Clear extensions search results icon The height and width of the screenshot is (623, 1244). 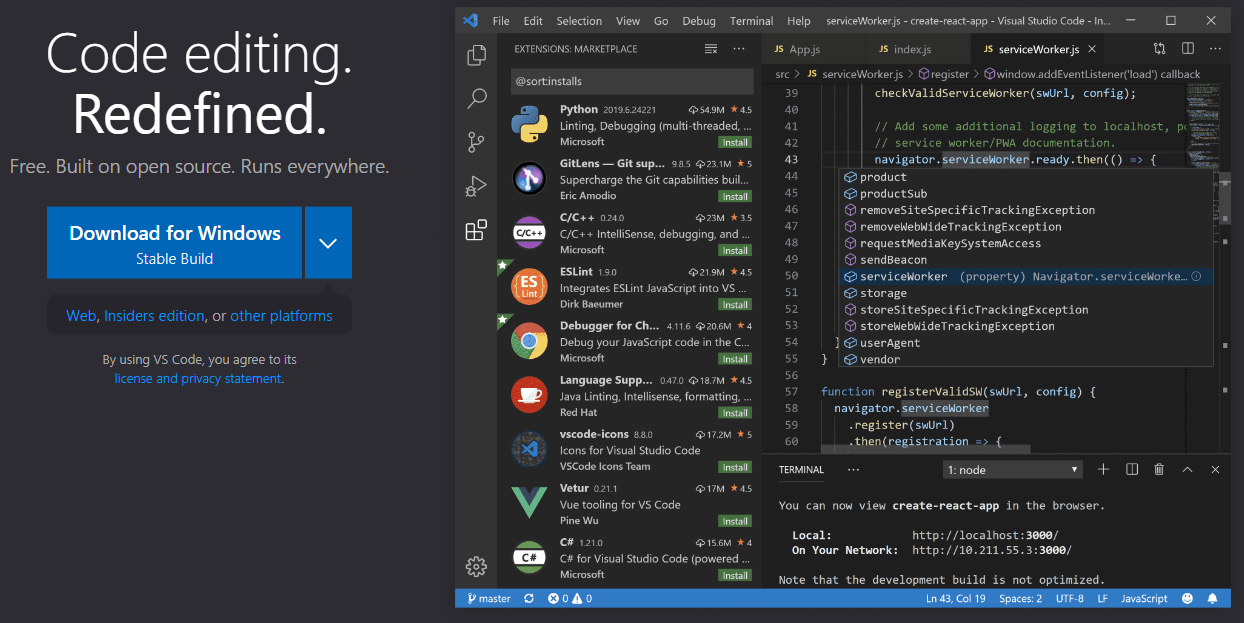(x=711, y=49)
